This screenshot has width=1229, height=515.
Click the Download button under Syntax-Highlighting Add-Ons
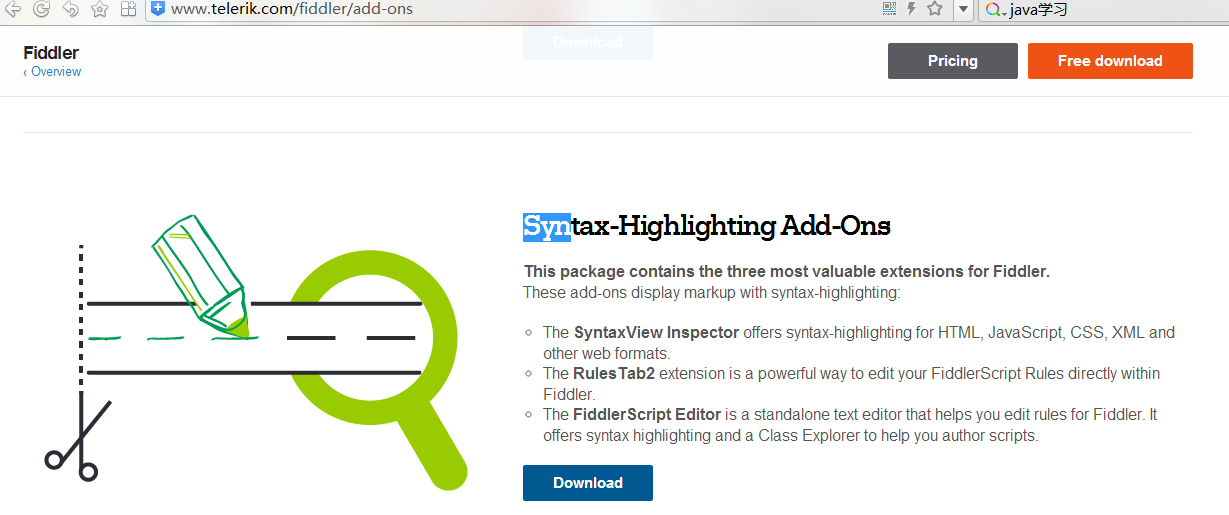tap(588, 483)
